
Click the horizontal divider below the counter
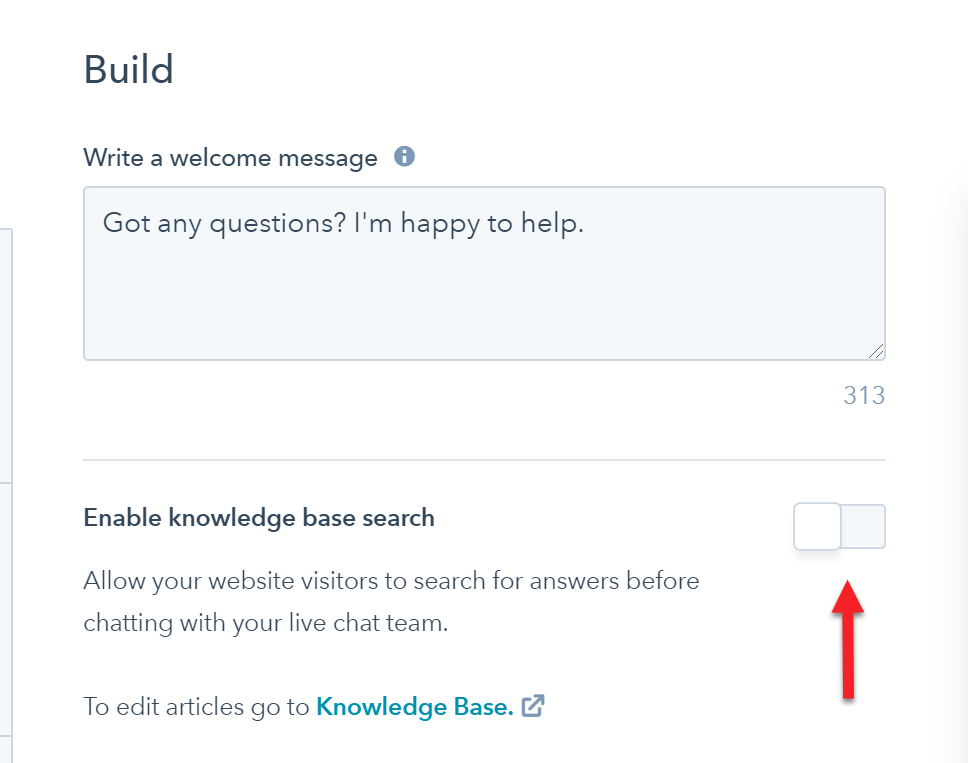click(x=485, y=460)
